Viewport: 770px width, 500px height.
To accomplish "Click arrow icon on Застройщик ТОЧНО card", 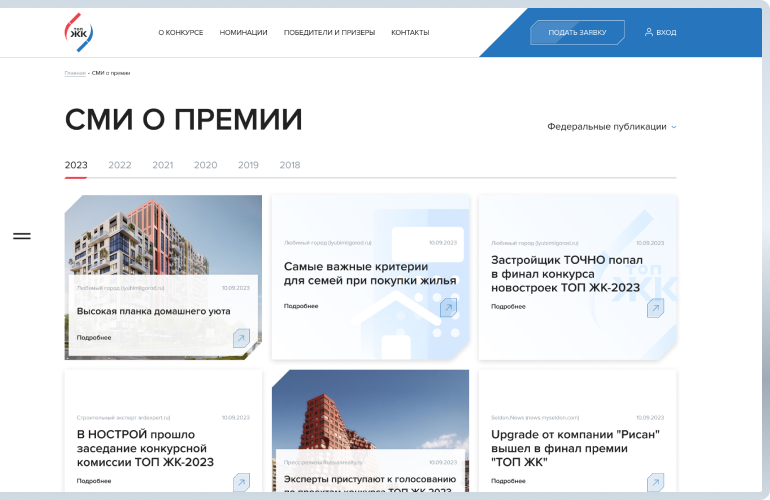I will tap(655, 307).
